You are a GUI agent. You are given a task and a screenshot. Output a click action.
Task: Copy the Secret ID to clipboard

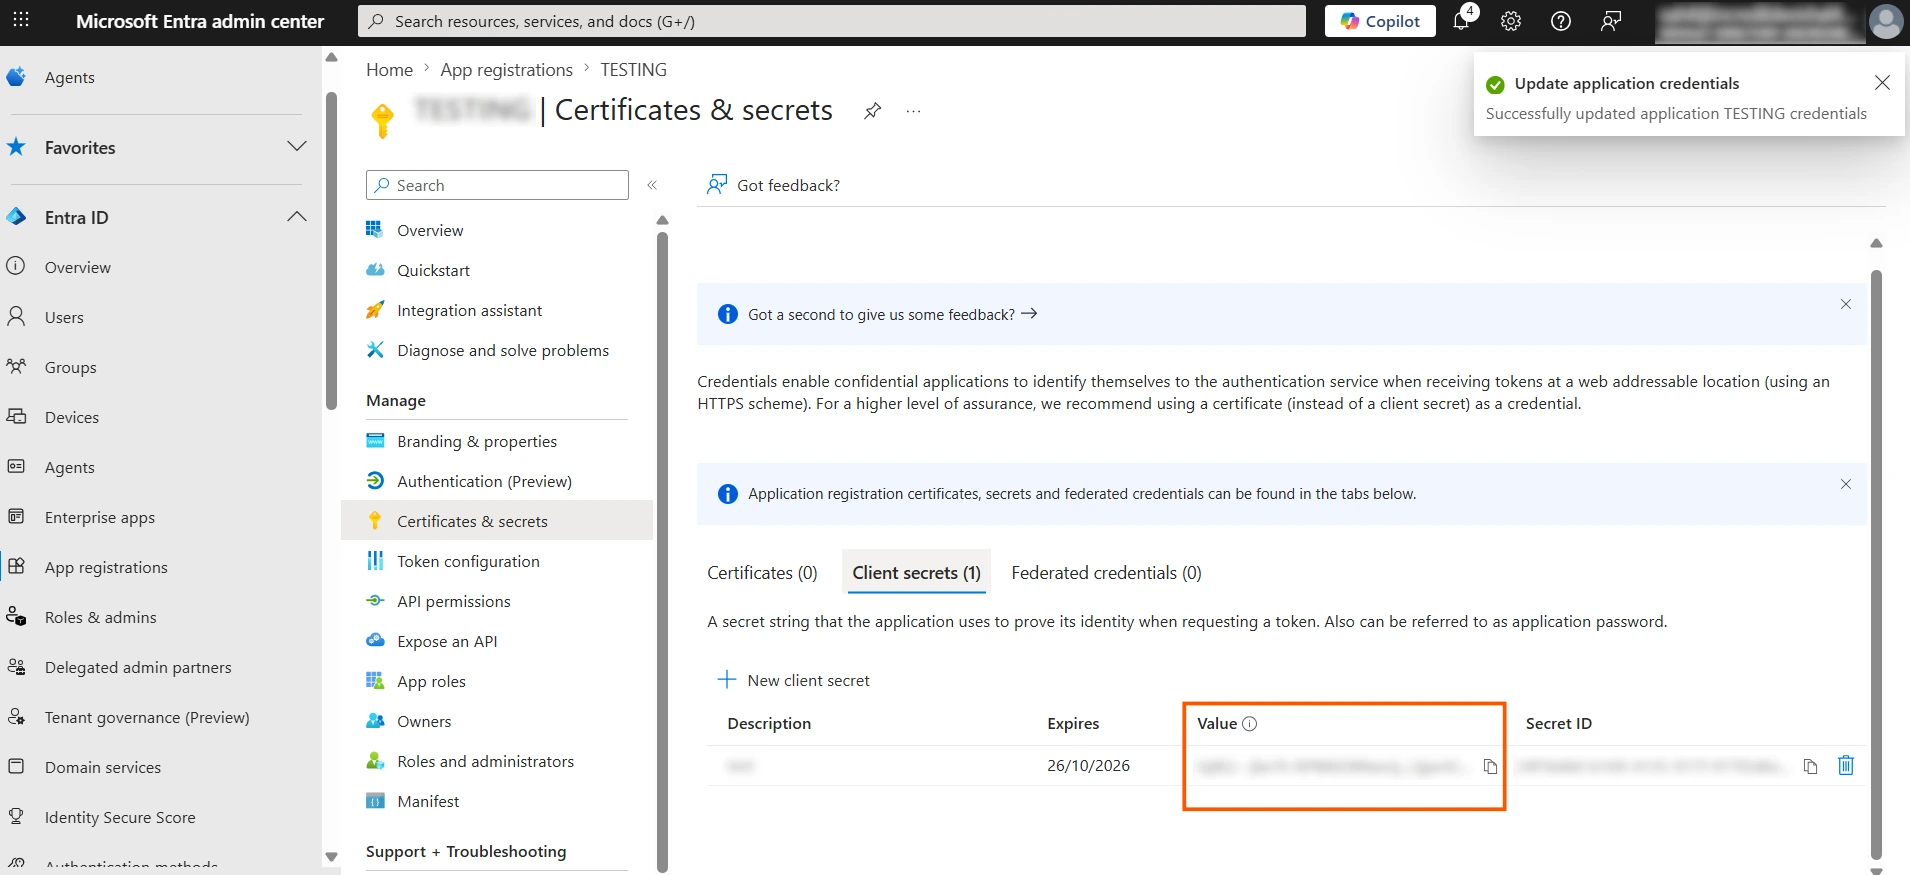click(x=1810, y=766)
